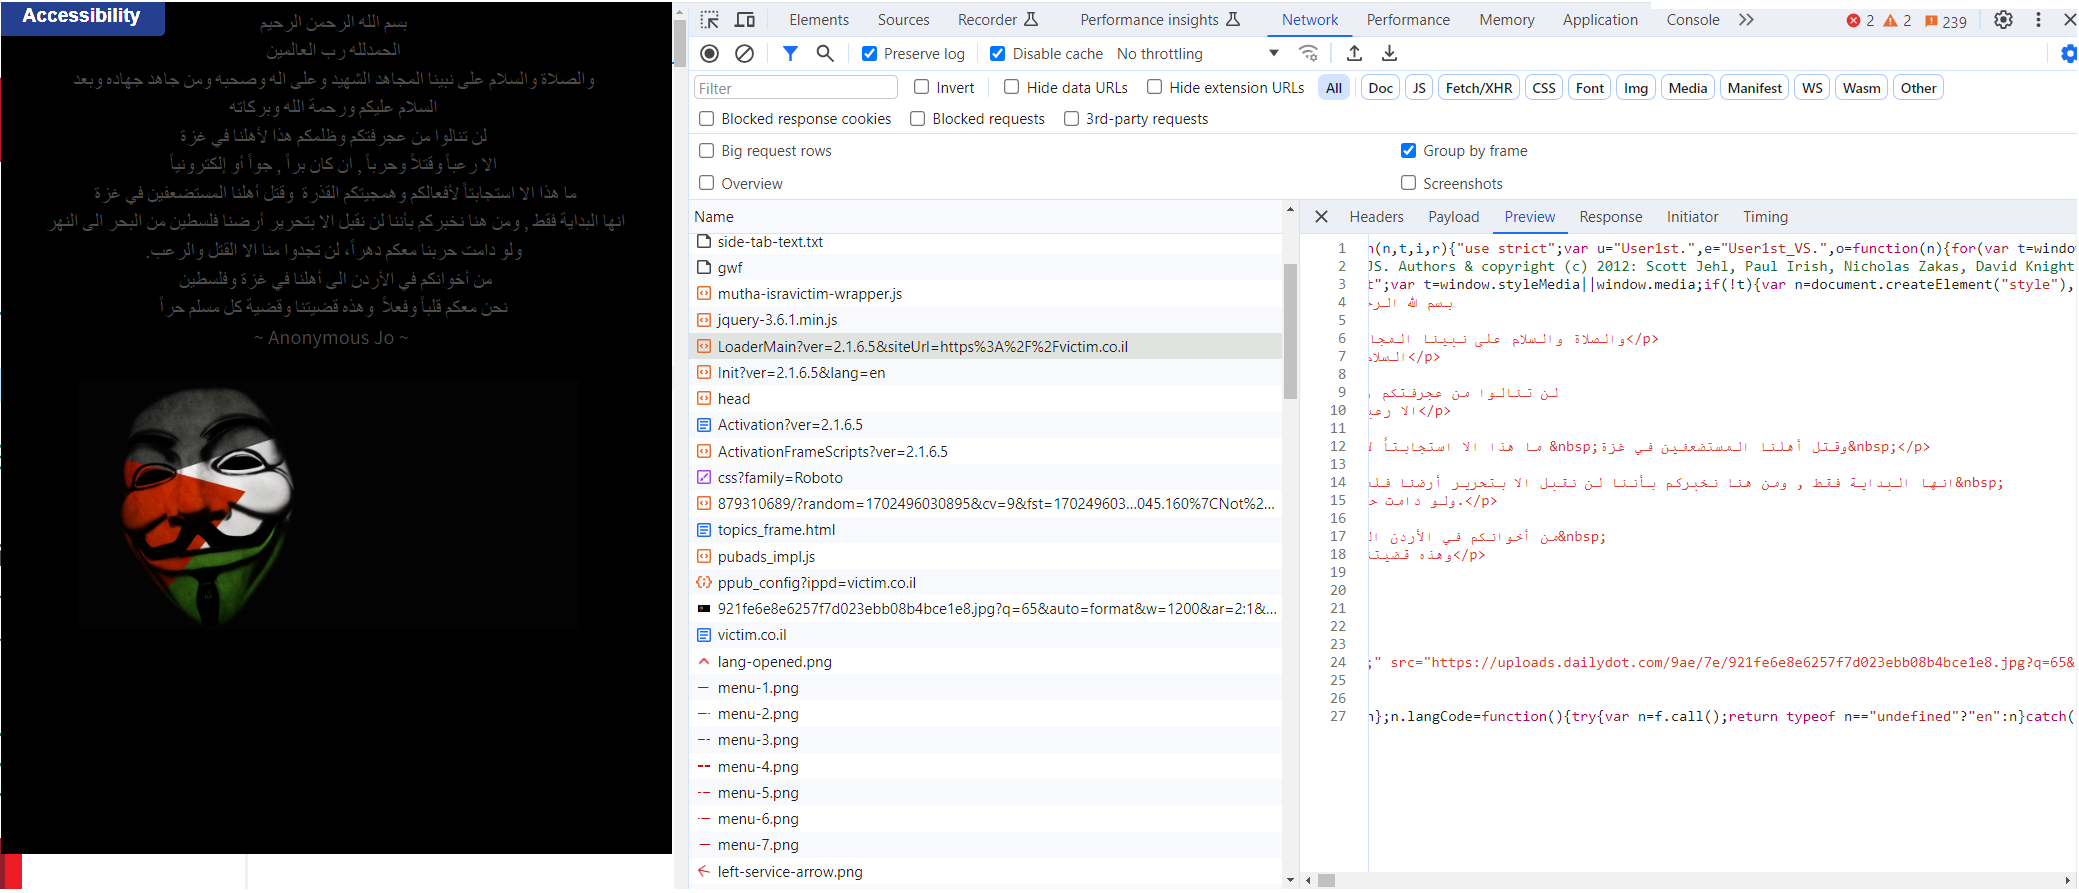Enable Hide extension URLs checkbox
The width and height of the screenshot is (2079, 893).
[x=1155, y=88]
